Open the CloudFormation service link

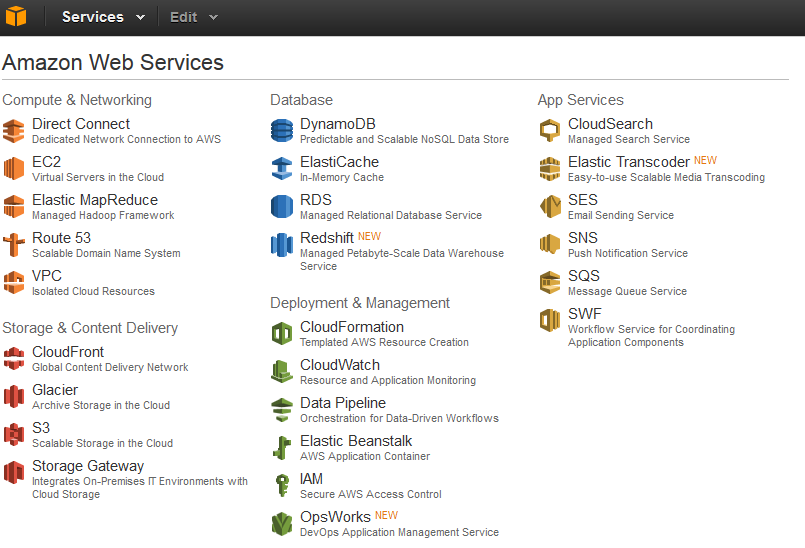point(352,327)
